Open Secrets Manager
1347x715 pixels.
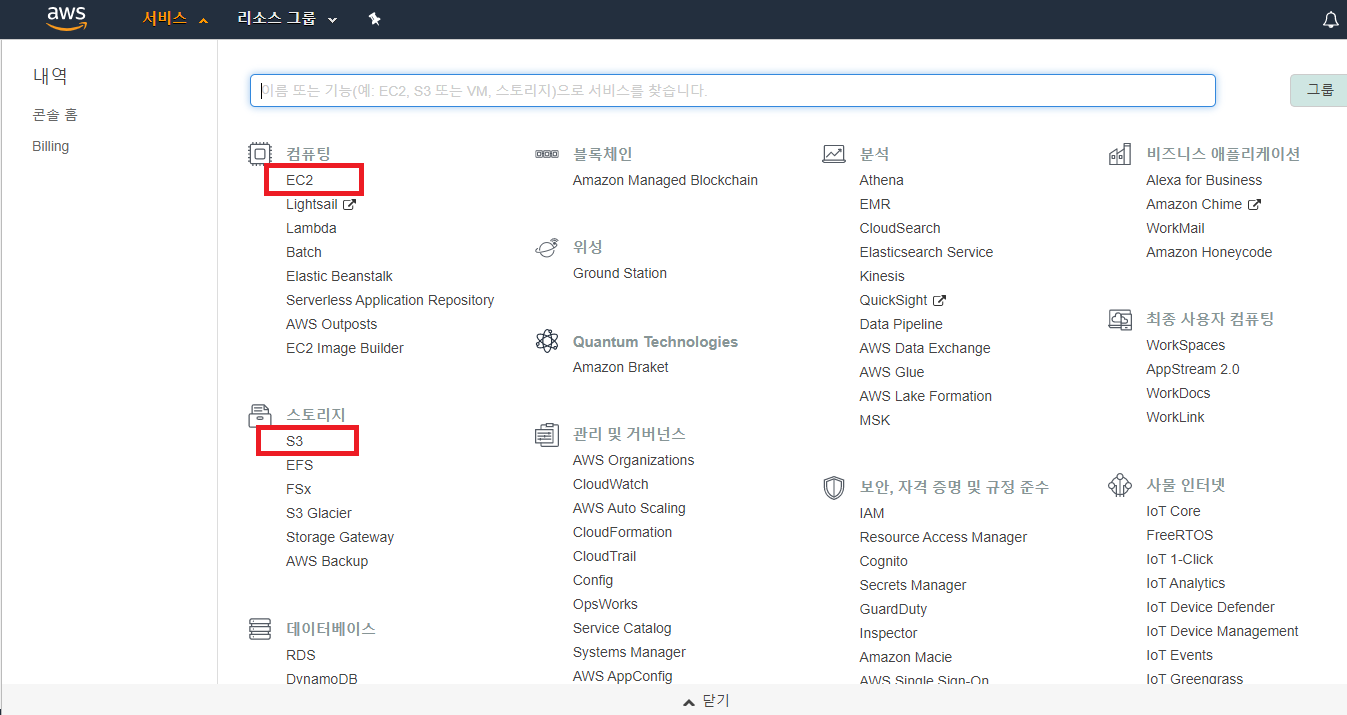click(x=913, y=585)
